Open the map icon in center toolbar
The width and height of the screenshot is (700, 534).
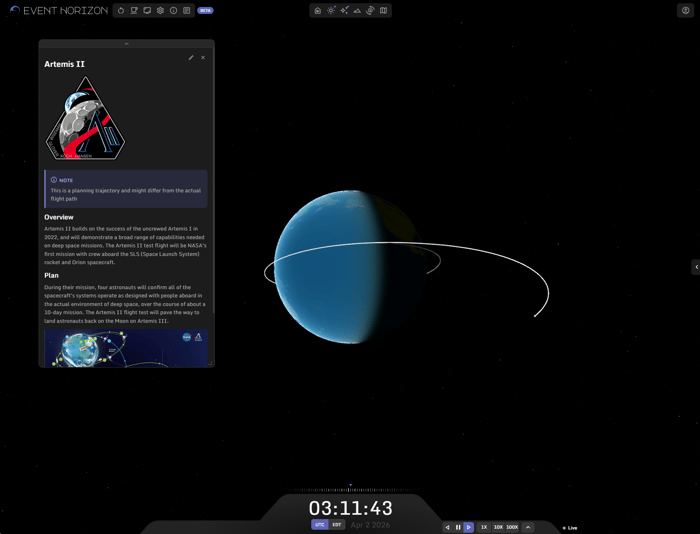[383, 10]
